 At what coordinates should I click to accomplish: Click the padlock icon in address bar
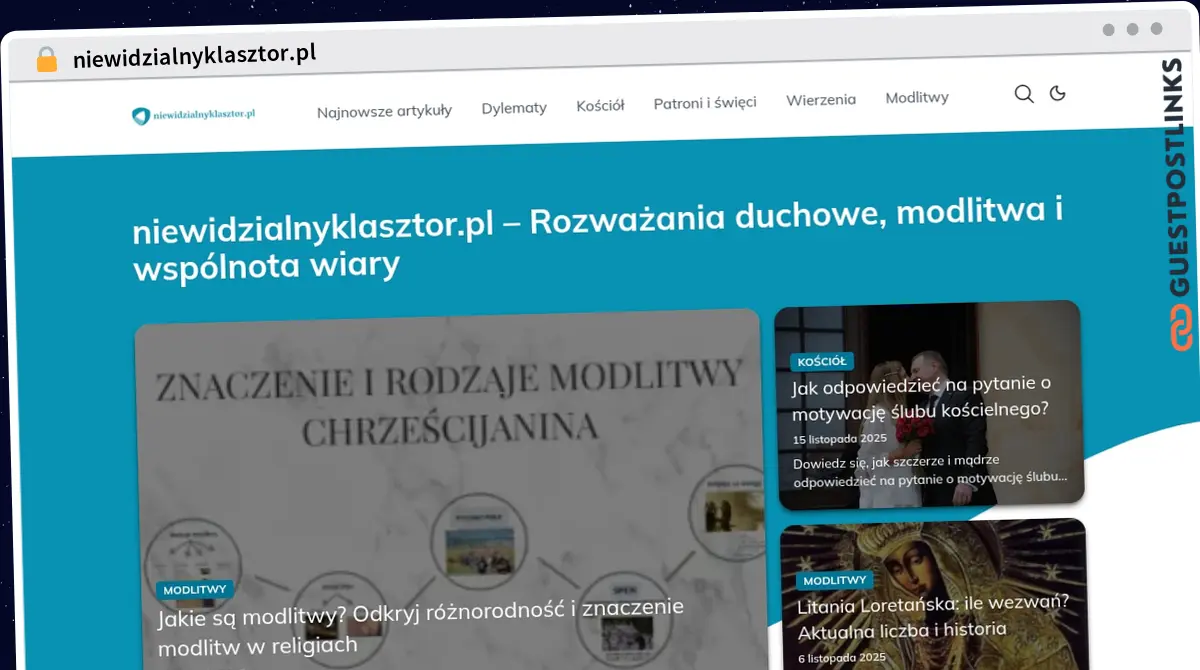click(47, 59)
